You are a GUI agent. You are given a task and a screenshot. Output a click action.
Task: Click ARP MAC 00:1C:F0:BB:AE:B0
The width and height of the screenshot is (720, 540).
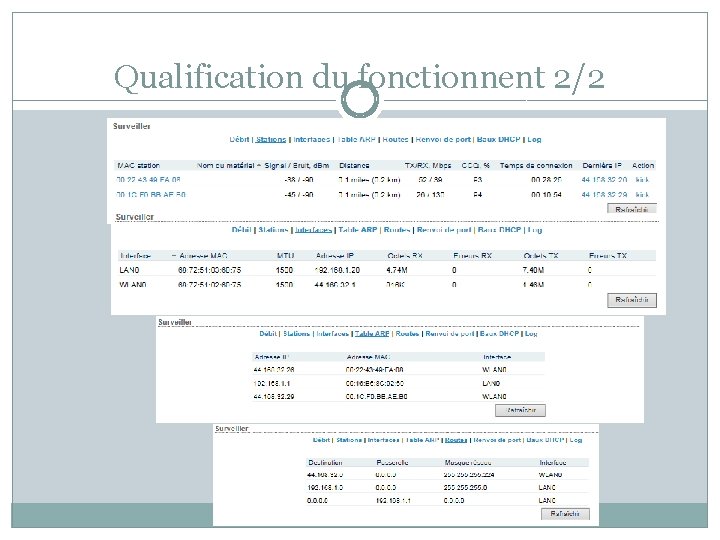click(376, 396)
